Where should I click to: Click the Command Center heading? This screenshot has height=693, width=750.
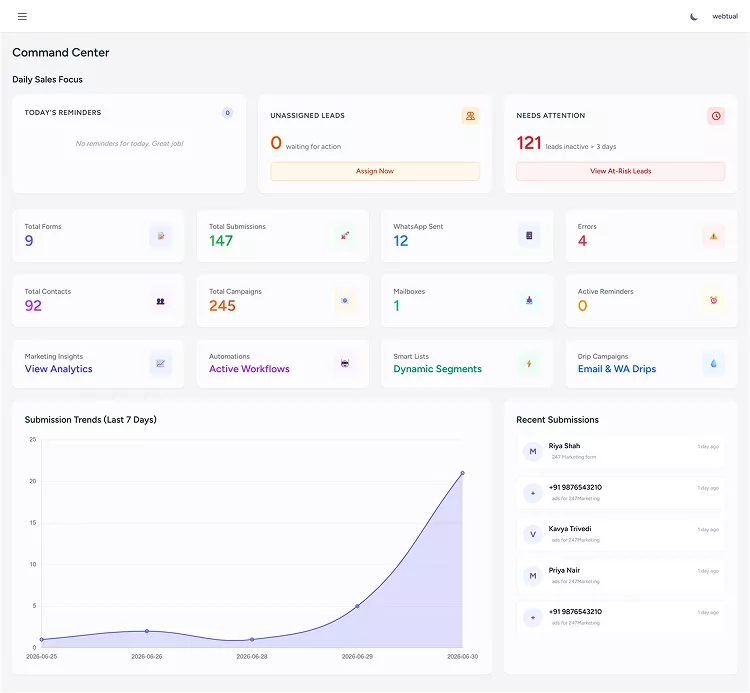tap(61, 53)
